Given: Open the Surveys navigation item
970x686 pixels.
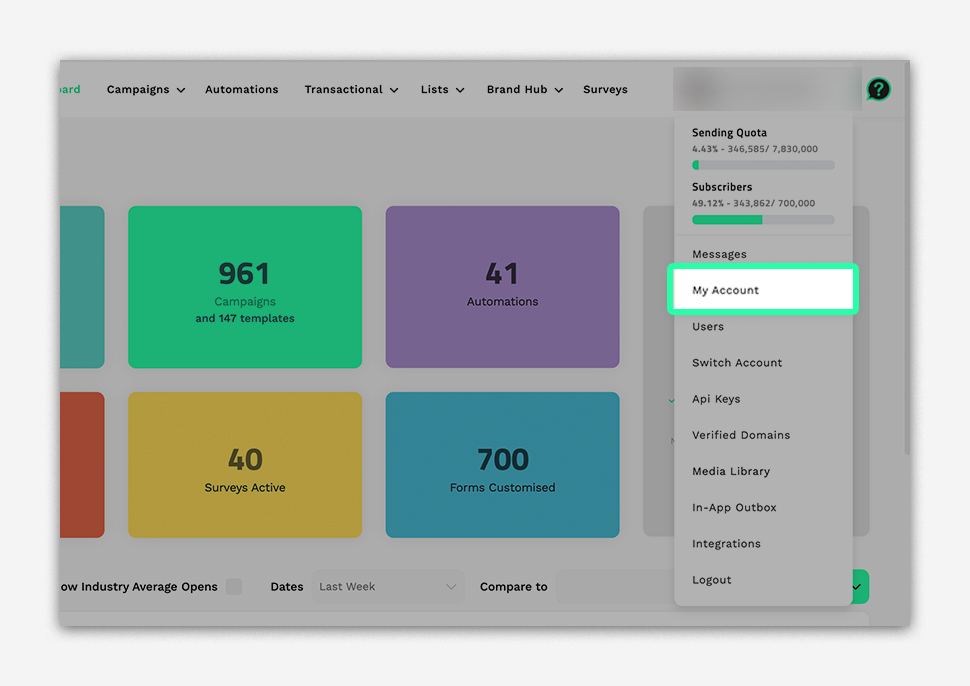Looking at the screenshot, I should pyautogui.click(x=605, y=90).
